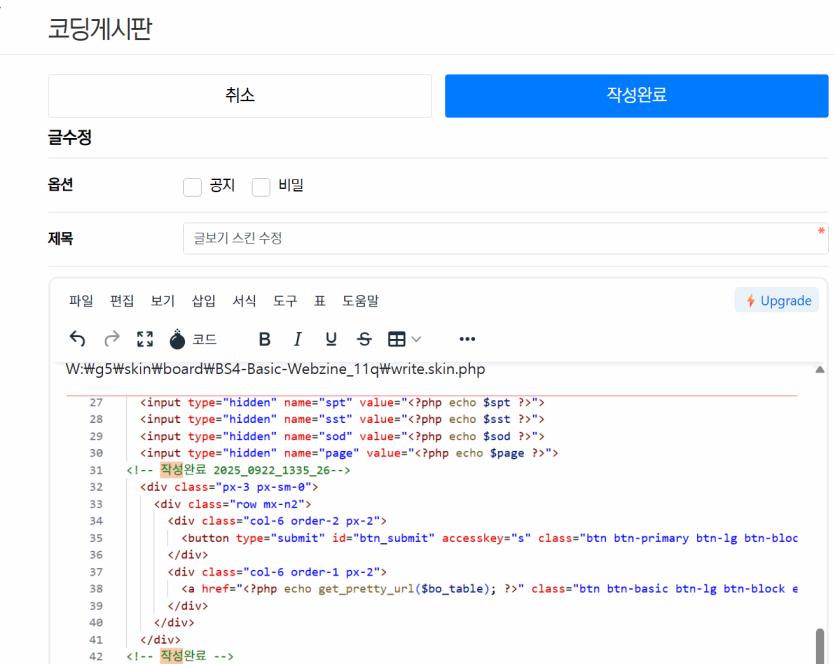Screen dimensions: 835x664
Task: Click line 34 div col-6 order-2
Action: click(x=277, y=521)
